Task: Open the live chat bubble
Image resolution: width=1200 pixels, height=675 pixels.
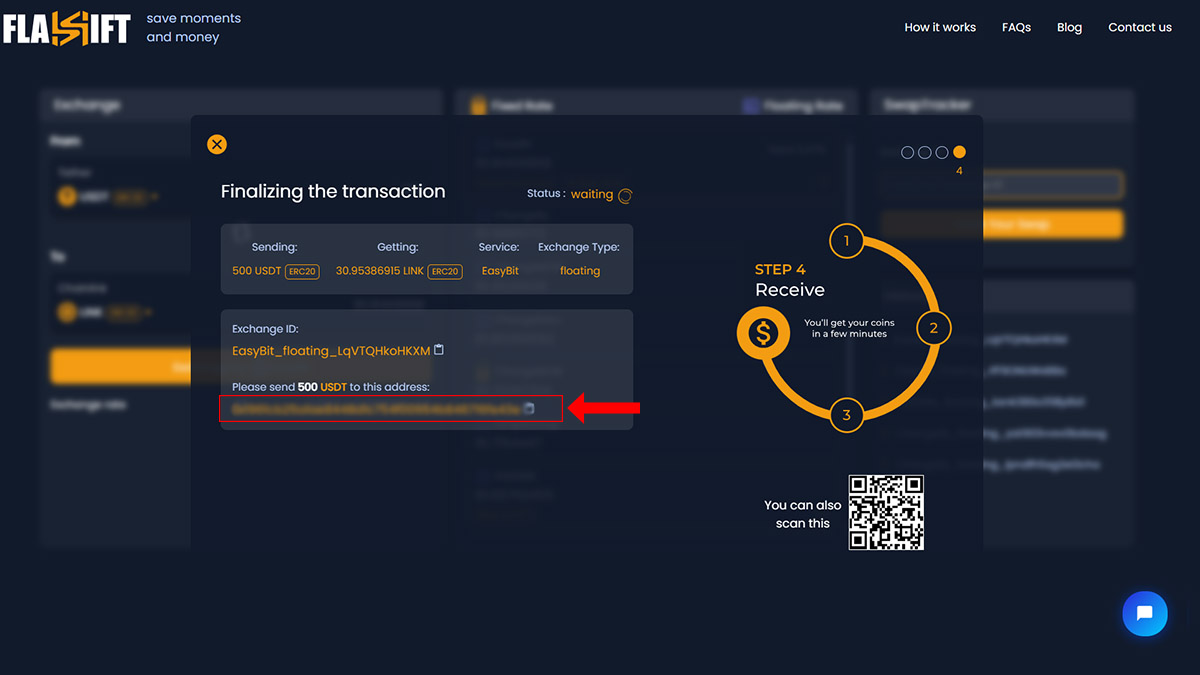Action: click(x=1145, y=613)
